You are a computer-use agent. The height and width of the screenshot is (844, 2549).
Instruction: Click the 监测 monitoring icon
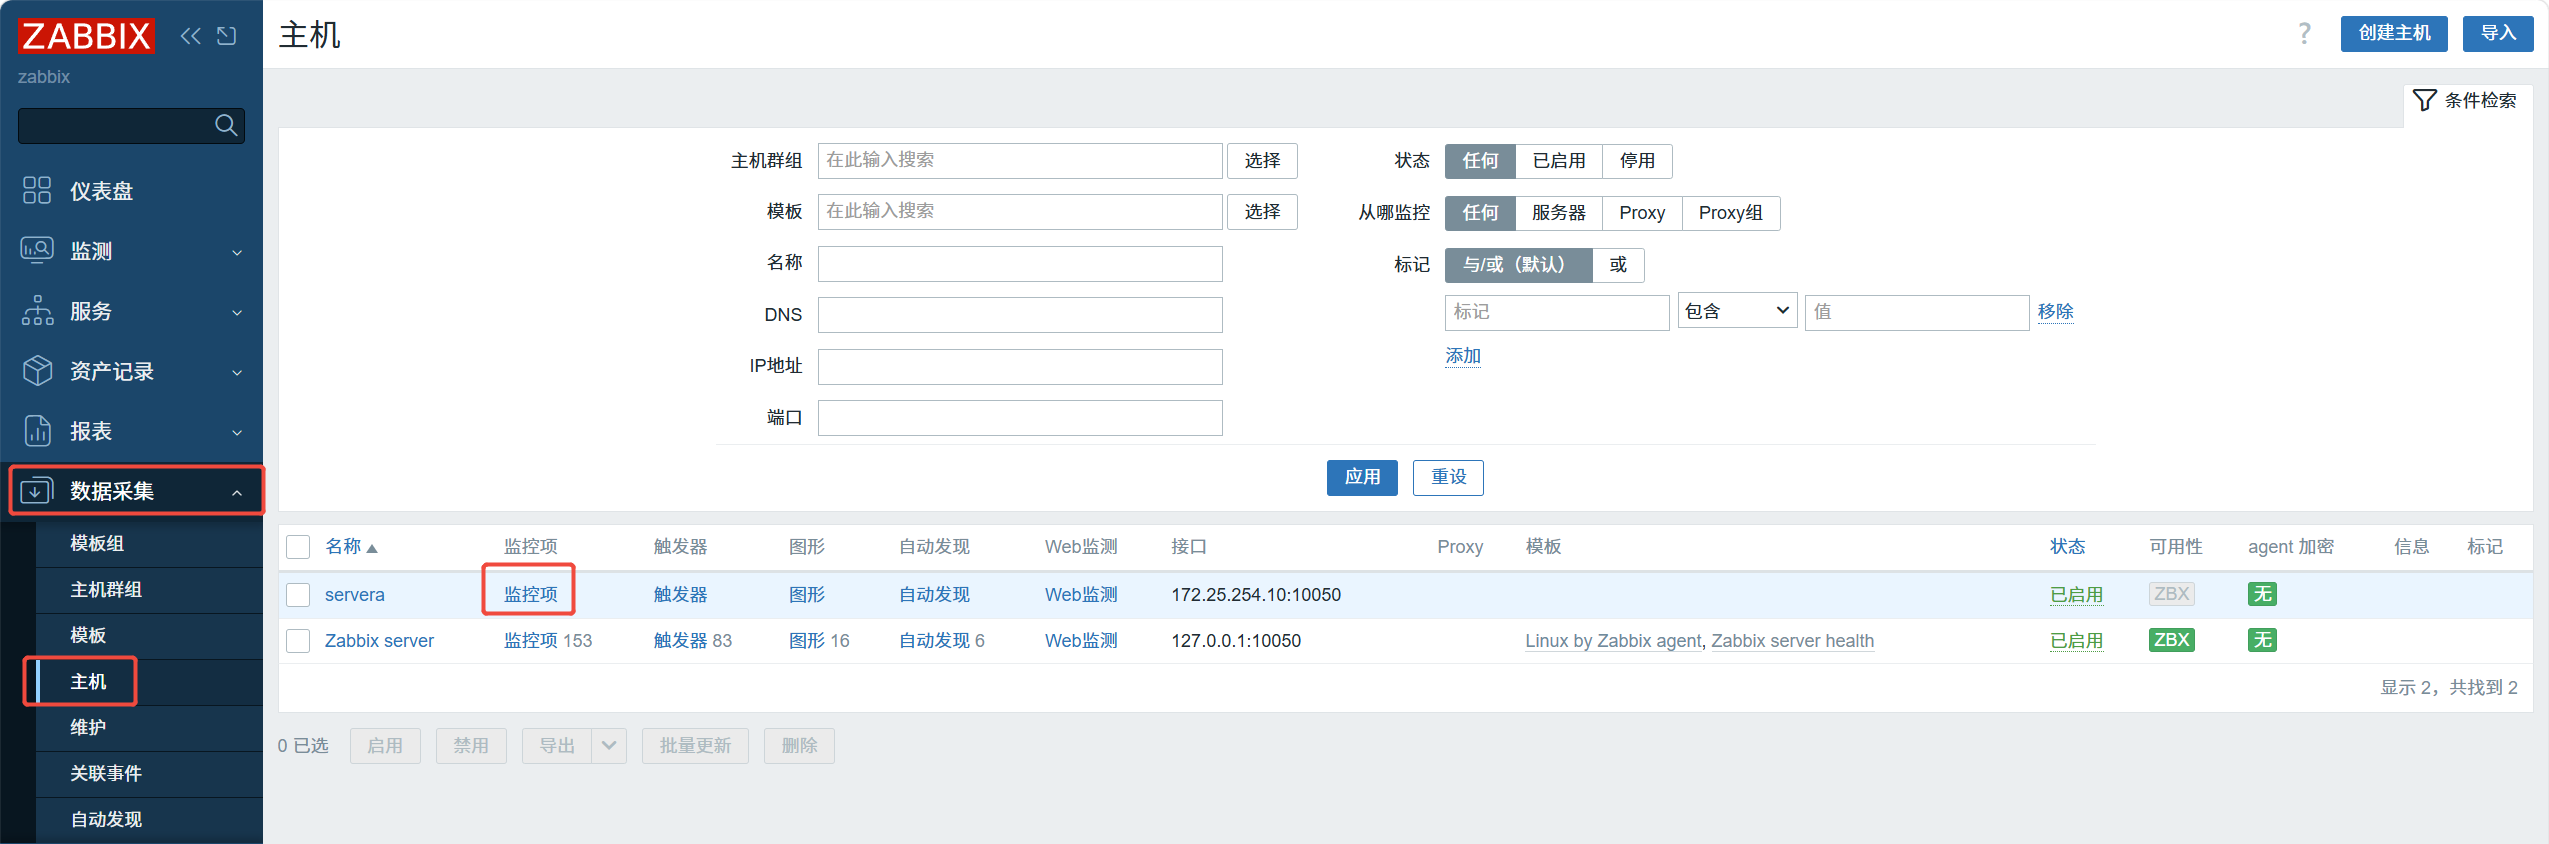coord(37,250)
